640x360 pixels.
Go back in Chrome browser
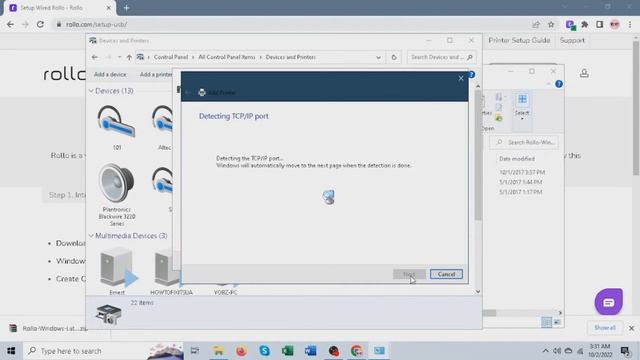click(11, 24)
